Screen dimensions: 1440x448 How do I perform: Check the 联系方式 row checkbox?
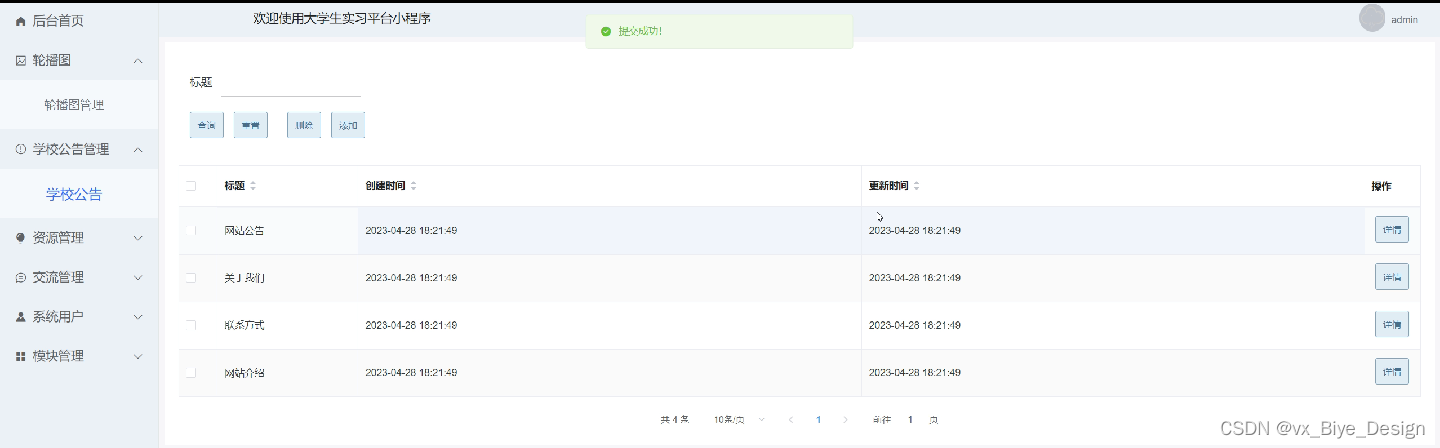click(x=191, y=325)
